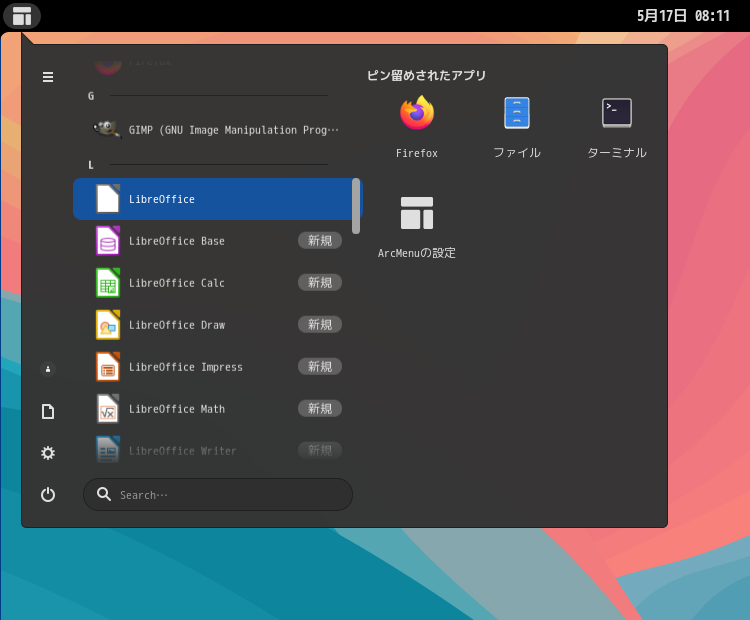Click 新規 beside LibreOffice Writer
Viewport: 750px width, 620px height.
[x=320, y=450]
